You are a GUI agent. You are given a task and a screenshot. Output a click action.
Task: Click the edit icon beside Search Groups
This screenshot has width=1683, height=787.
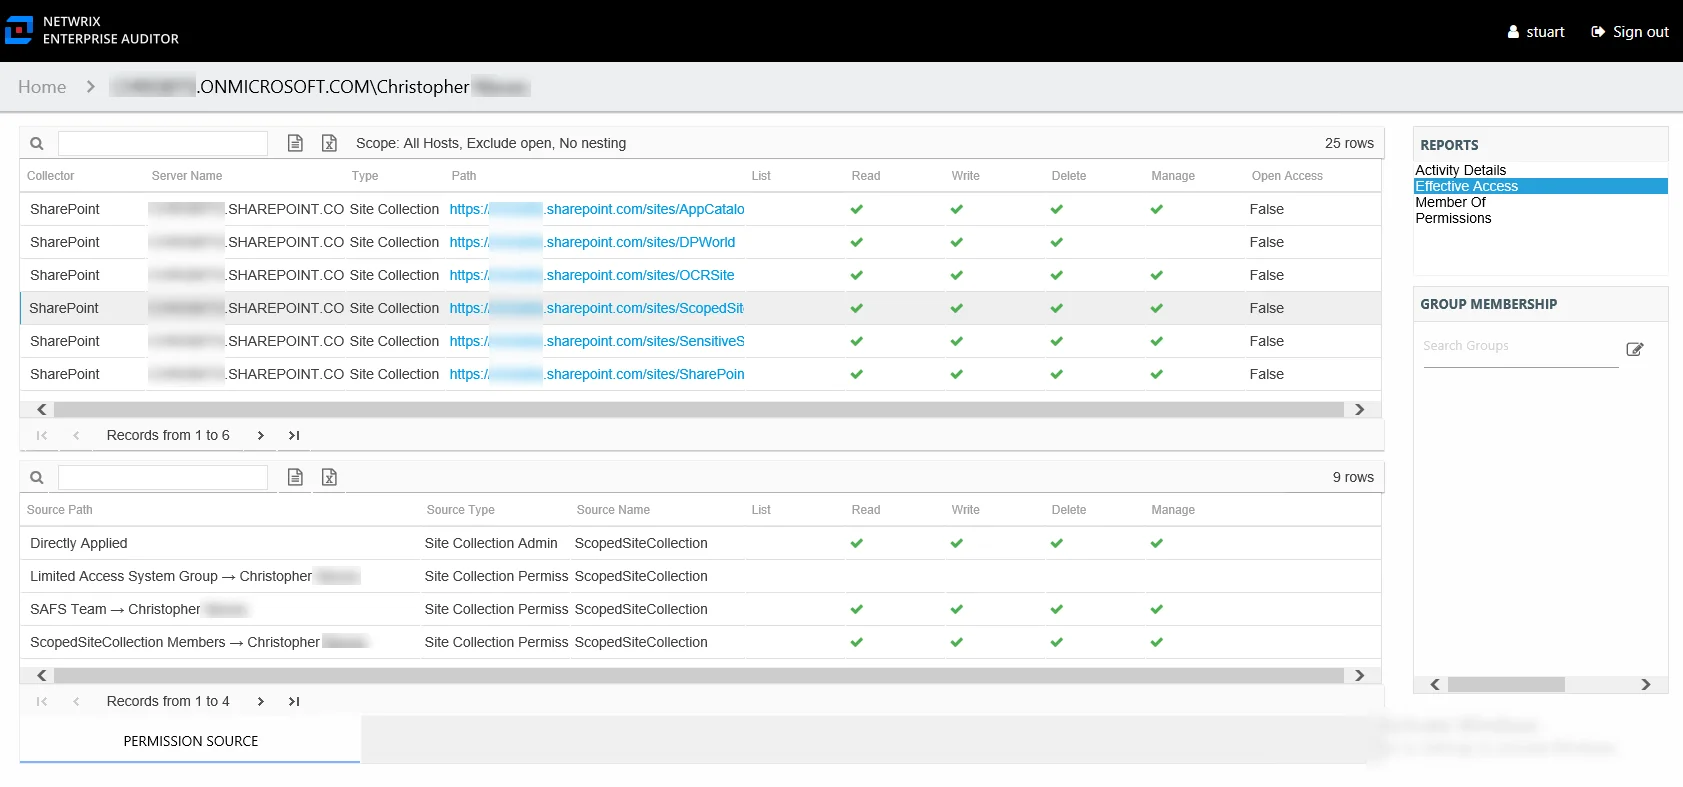1635,349
